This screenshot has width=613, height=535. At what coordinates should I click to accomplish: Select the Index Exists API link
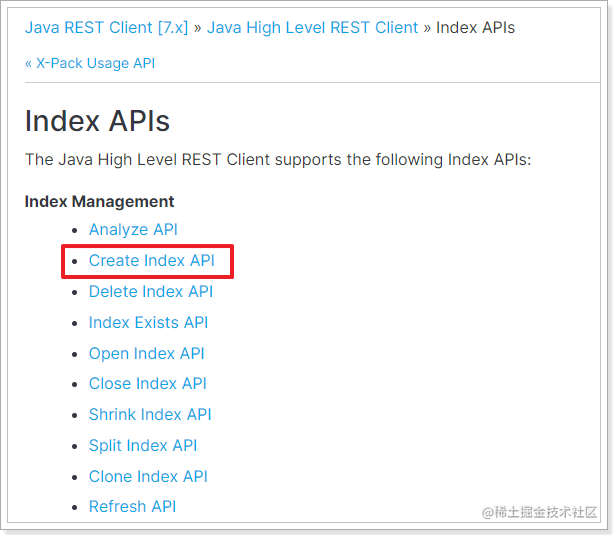(148, 323)
